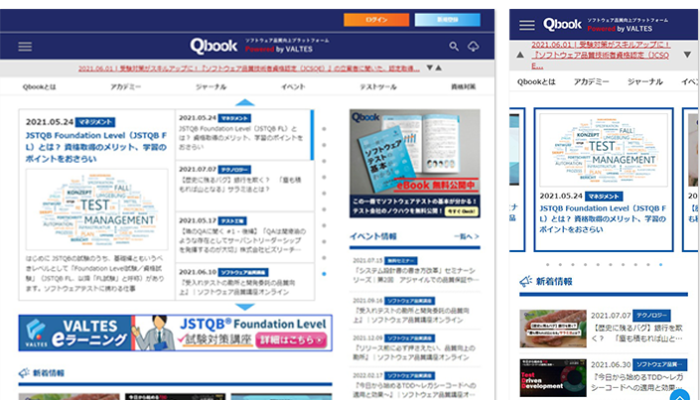The width and height of the screenshot is (700, 400).
Task: Click megaphone icon beside desktop 新着情報 heading
Action: pyautogui.click(x=24, y=373)
